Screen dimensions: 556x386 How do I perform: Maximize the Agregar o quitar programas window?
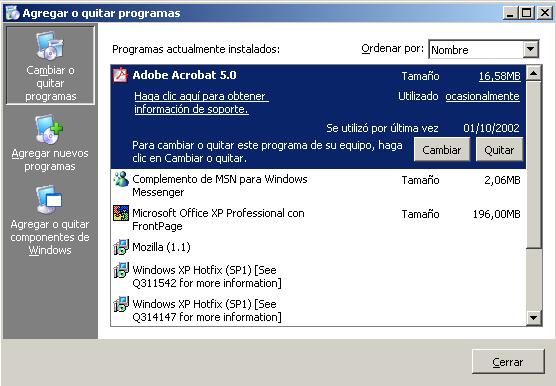click(x=527, y=13)
